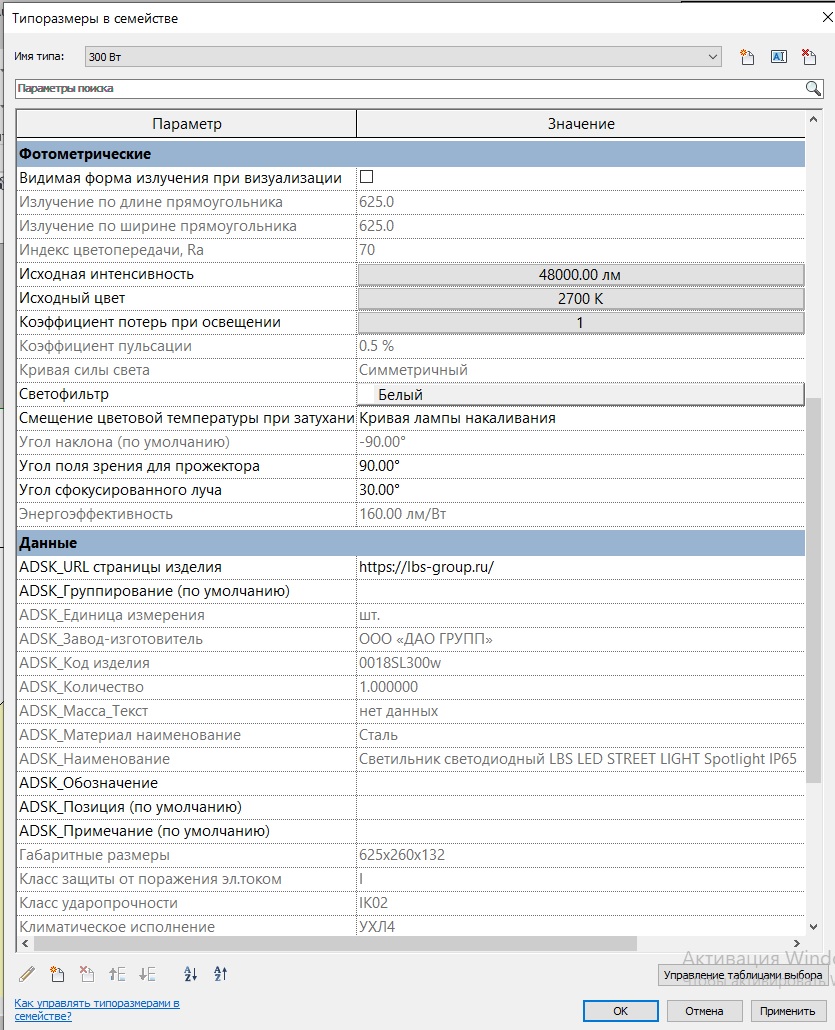Click the Коэффициент пульсации value 0.5 %
The height and width of the screenshot is (1030, 835).
pos(376,346)
